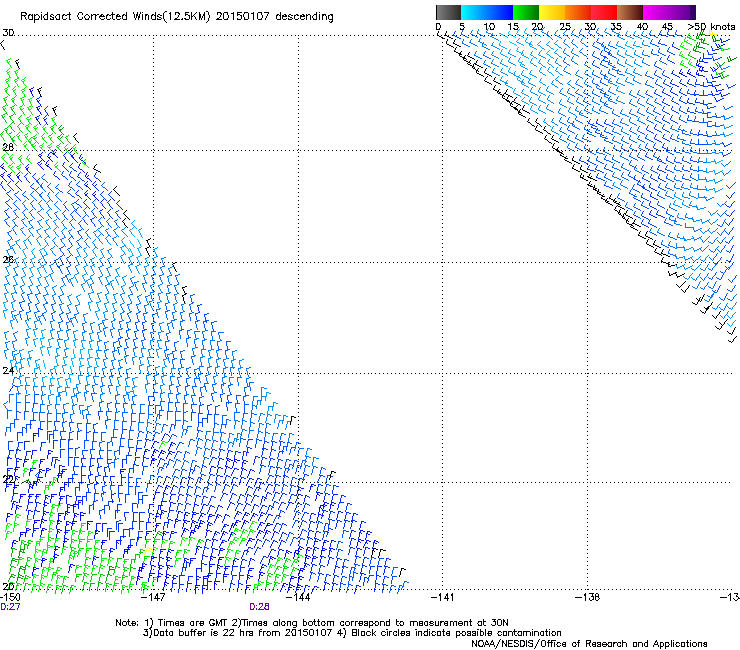This screenshot has height=650, width=740.
Task: Click the blue 10-15 knots color segment
Action: pyautogui.click(x=500, y=12)
